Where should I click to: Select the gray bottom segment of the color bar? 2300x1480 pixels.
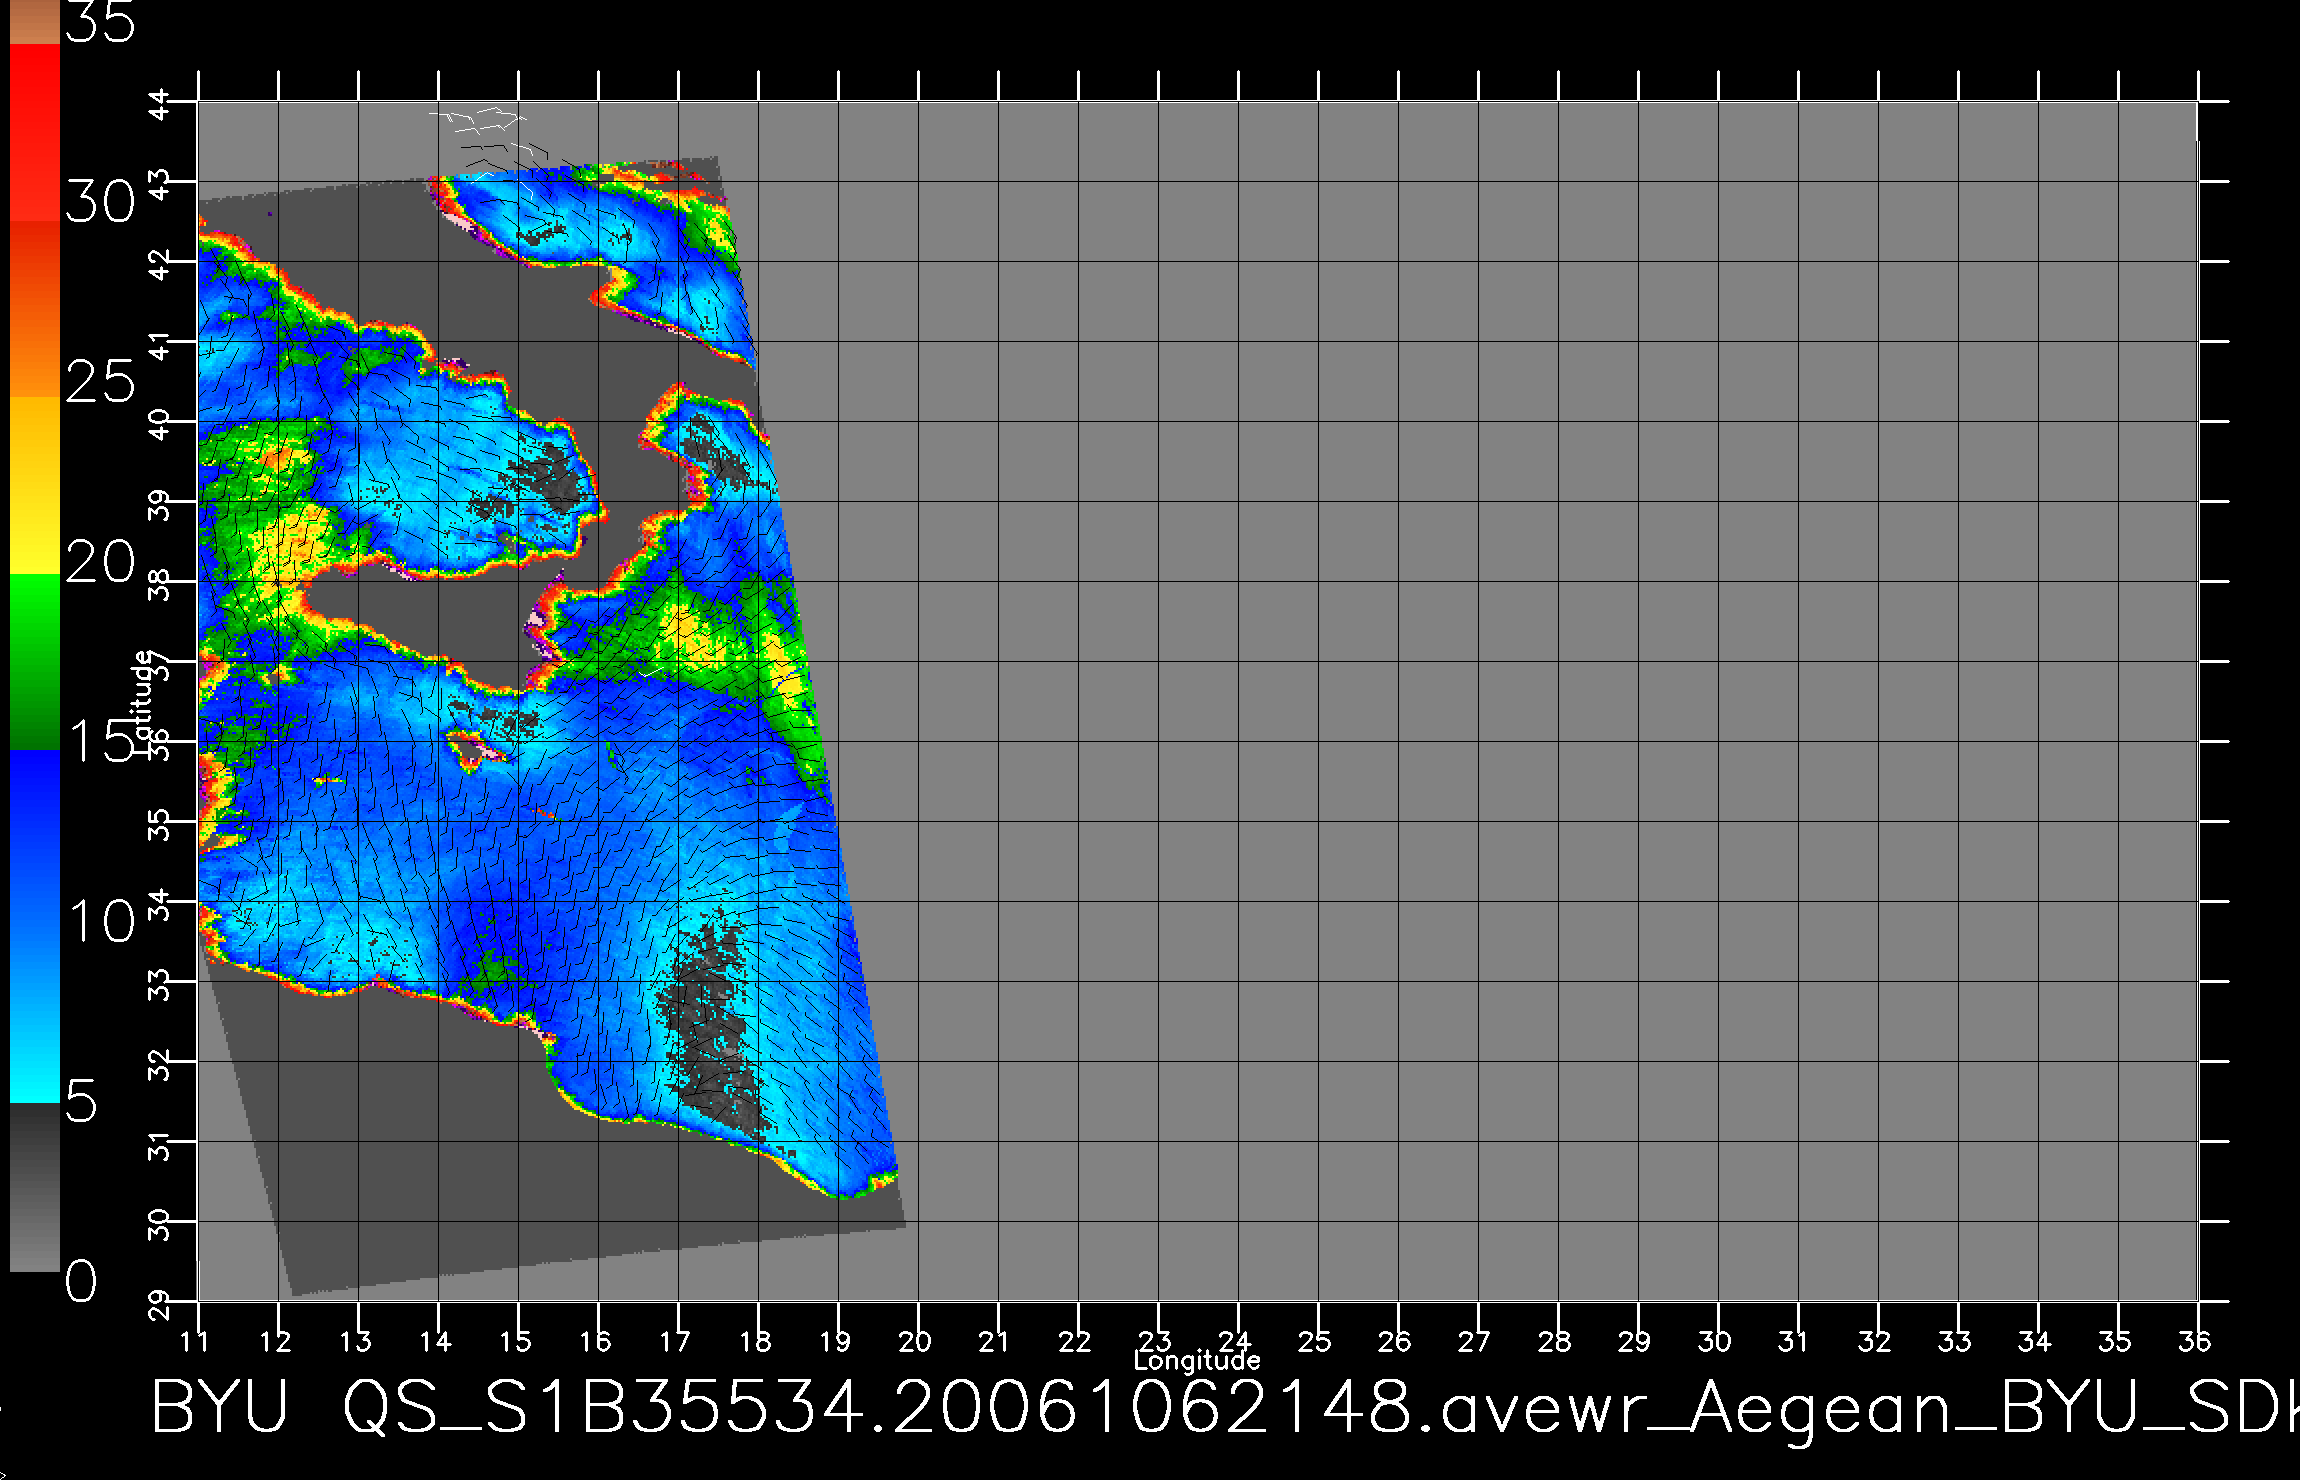(x=35, y=1187)
